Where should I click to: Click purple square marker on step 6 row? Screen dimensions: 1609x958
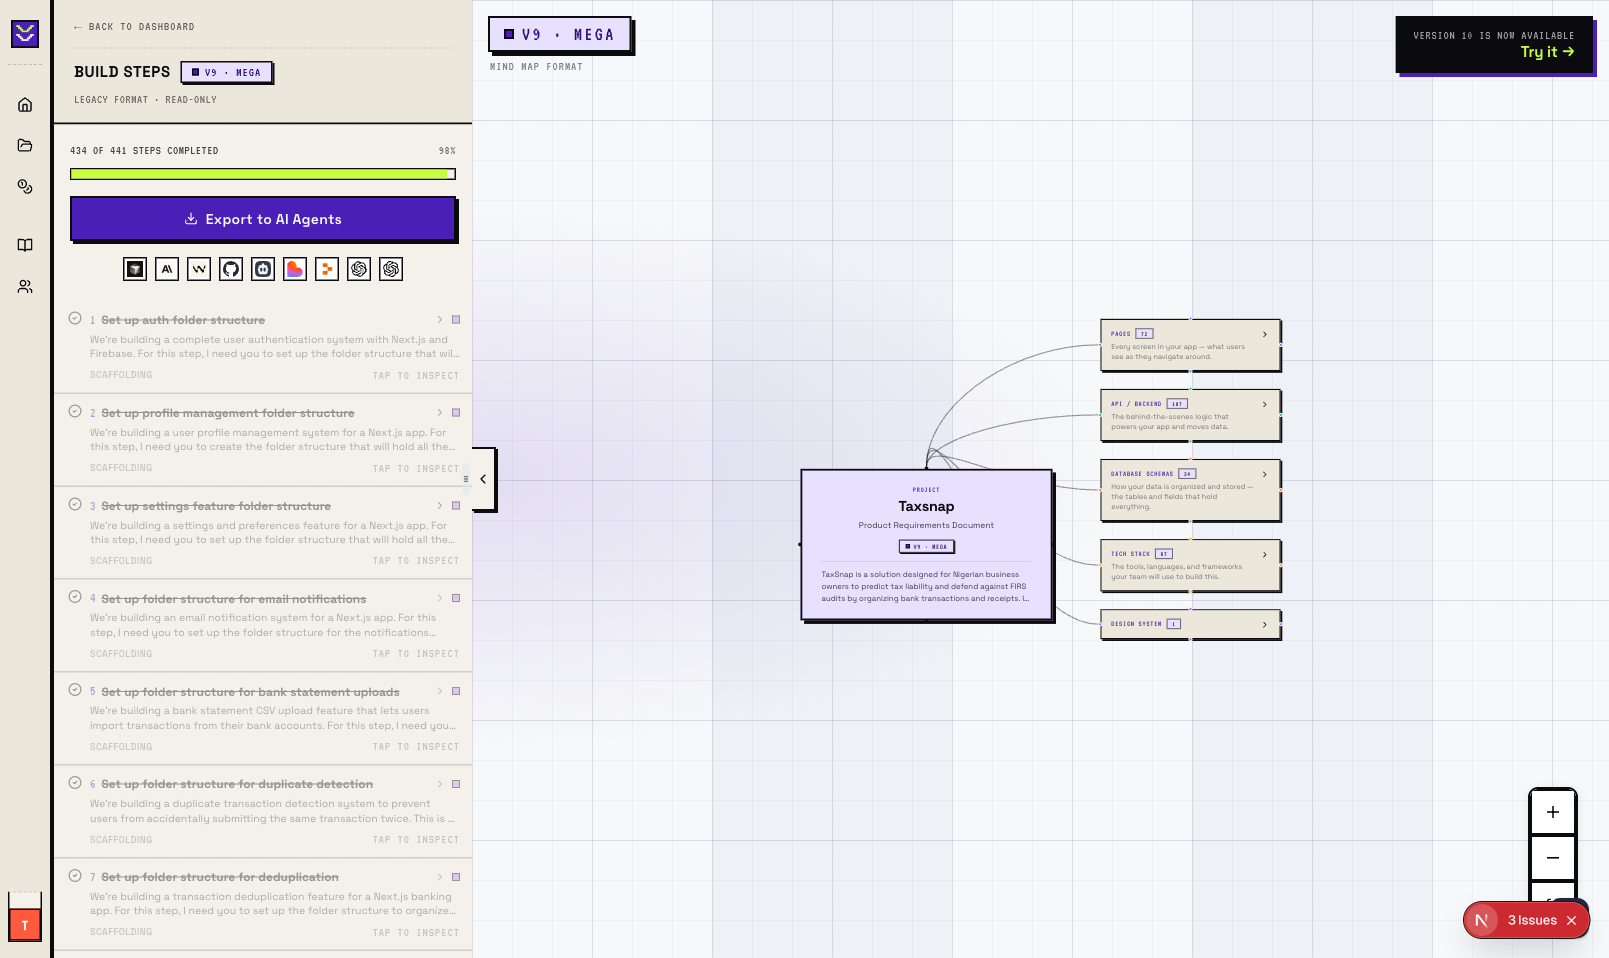[456, 784]
